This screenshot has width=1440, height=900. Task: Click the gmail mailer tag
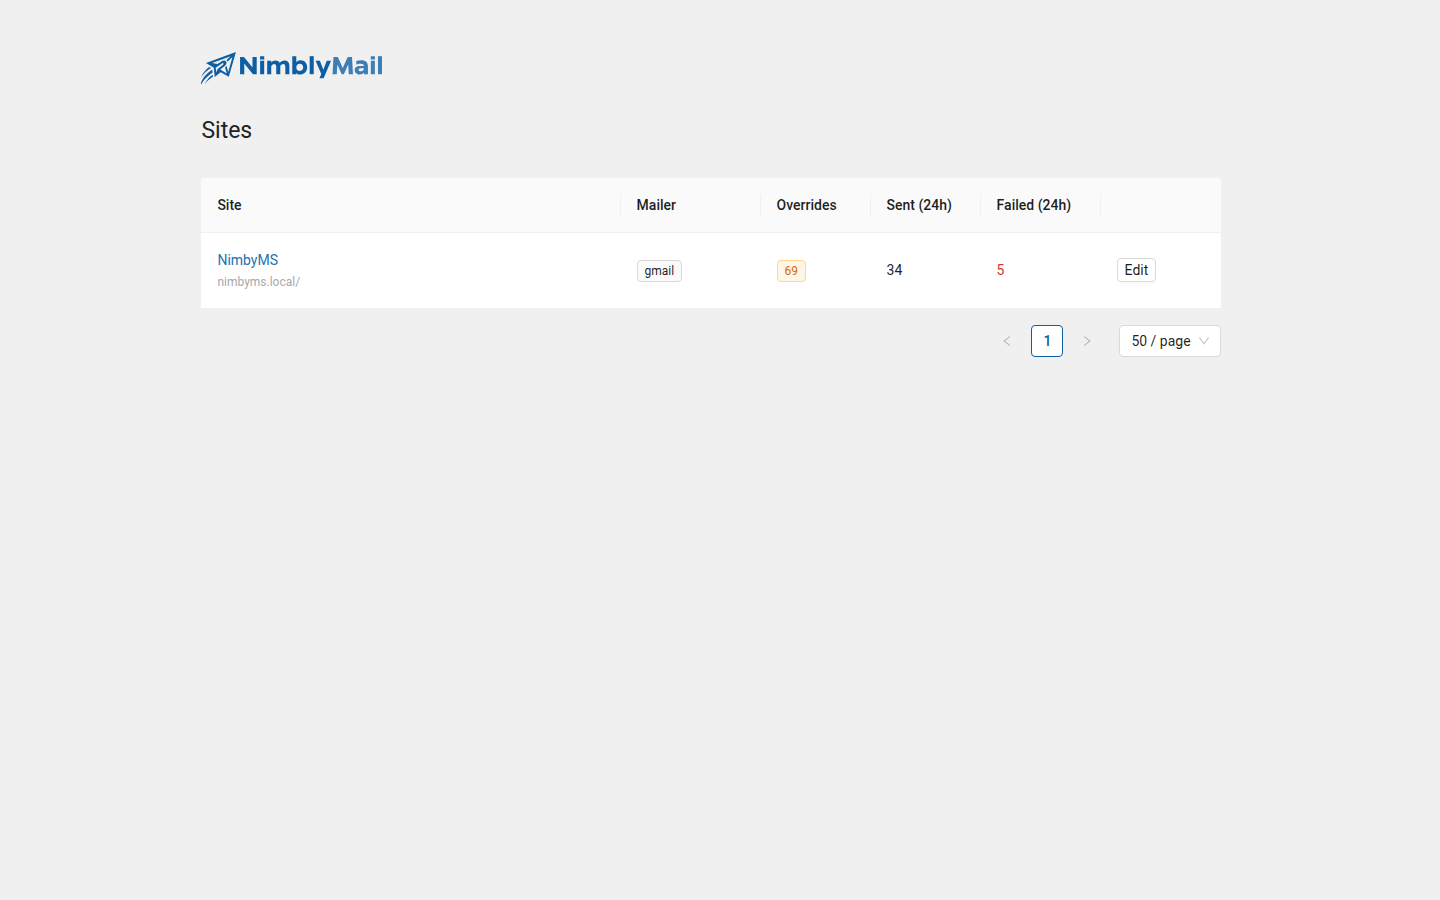pyautogui.click(x=659, y=271)
